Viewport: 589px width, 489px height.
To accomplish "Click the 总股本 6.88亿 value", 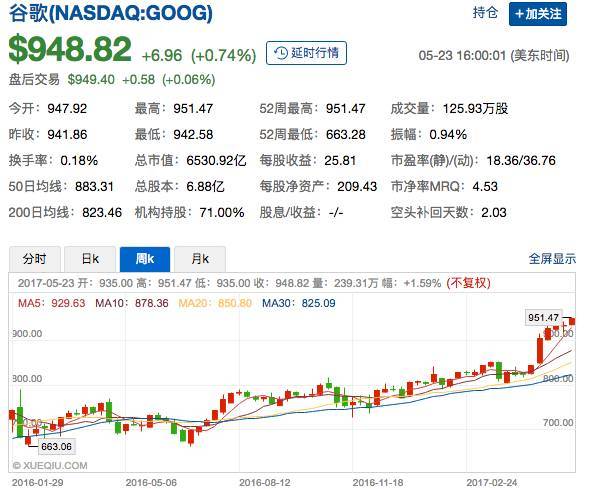I will pos(205,187).
